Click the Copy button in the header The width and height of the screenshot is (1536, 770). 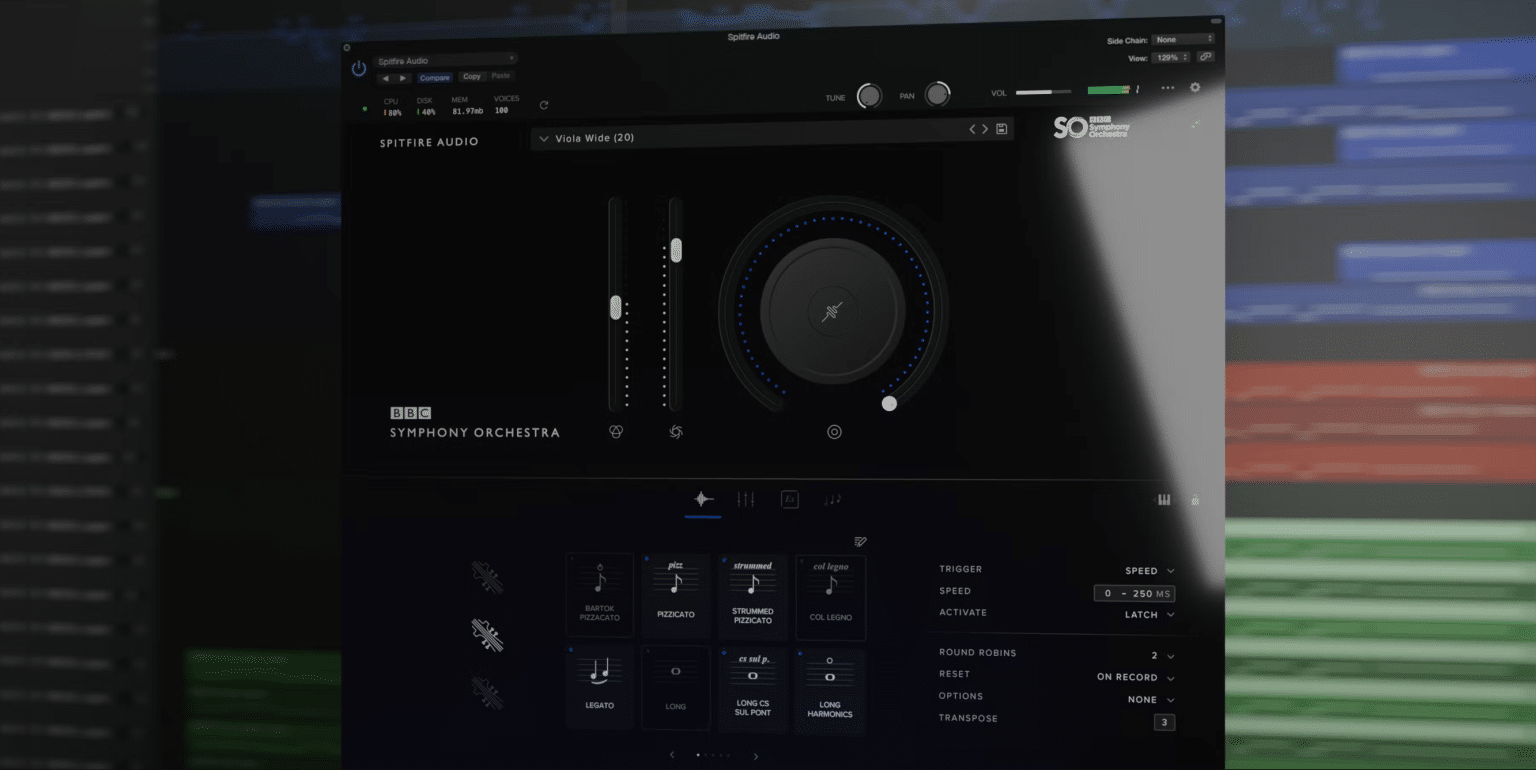(x=472, y=77)
